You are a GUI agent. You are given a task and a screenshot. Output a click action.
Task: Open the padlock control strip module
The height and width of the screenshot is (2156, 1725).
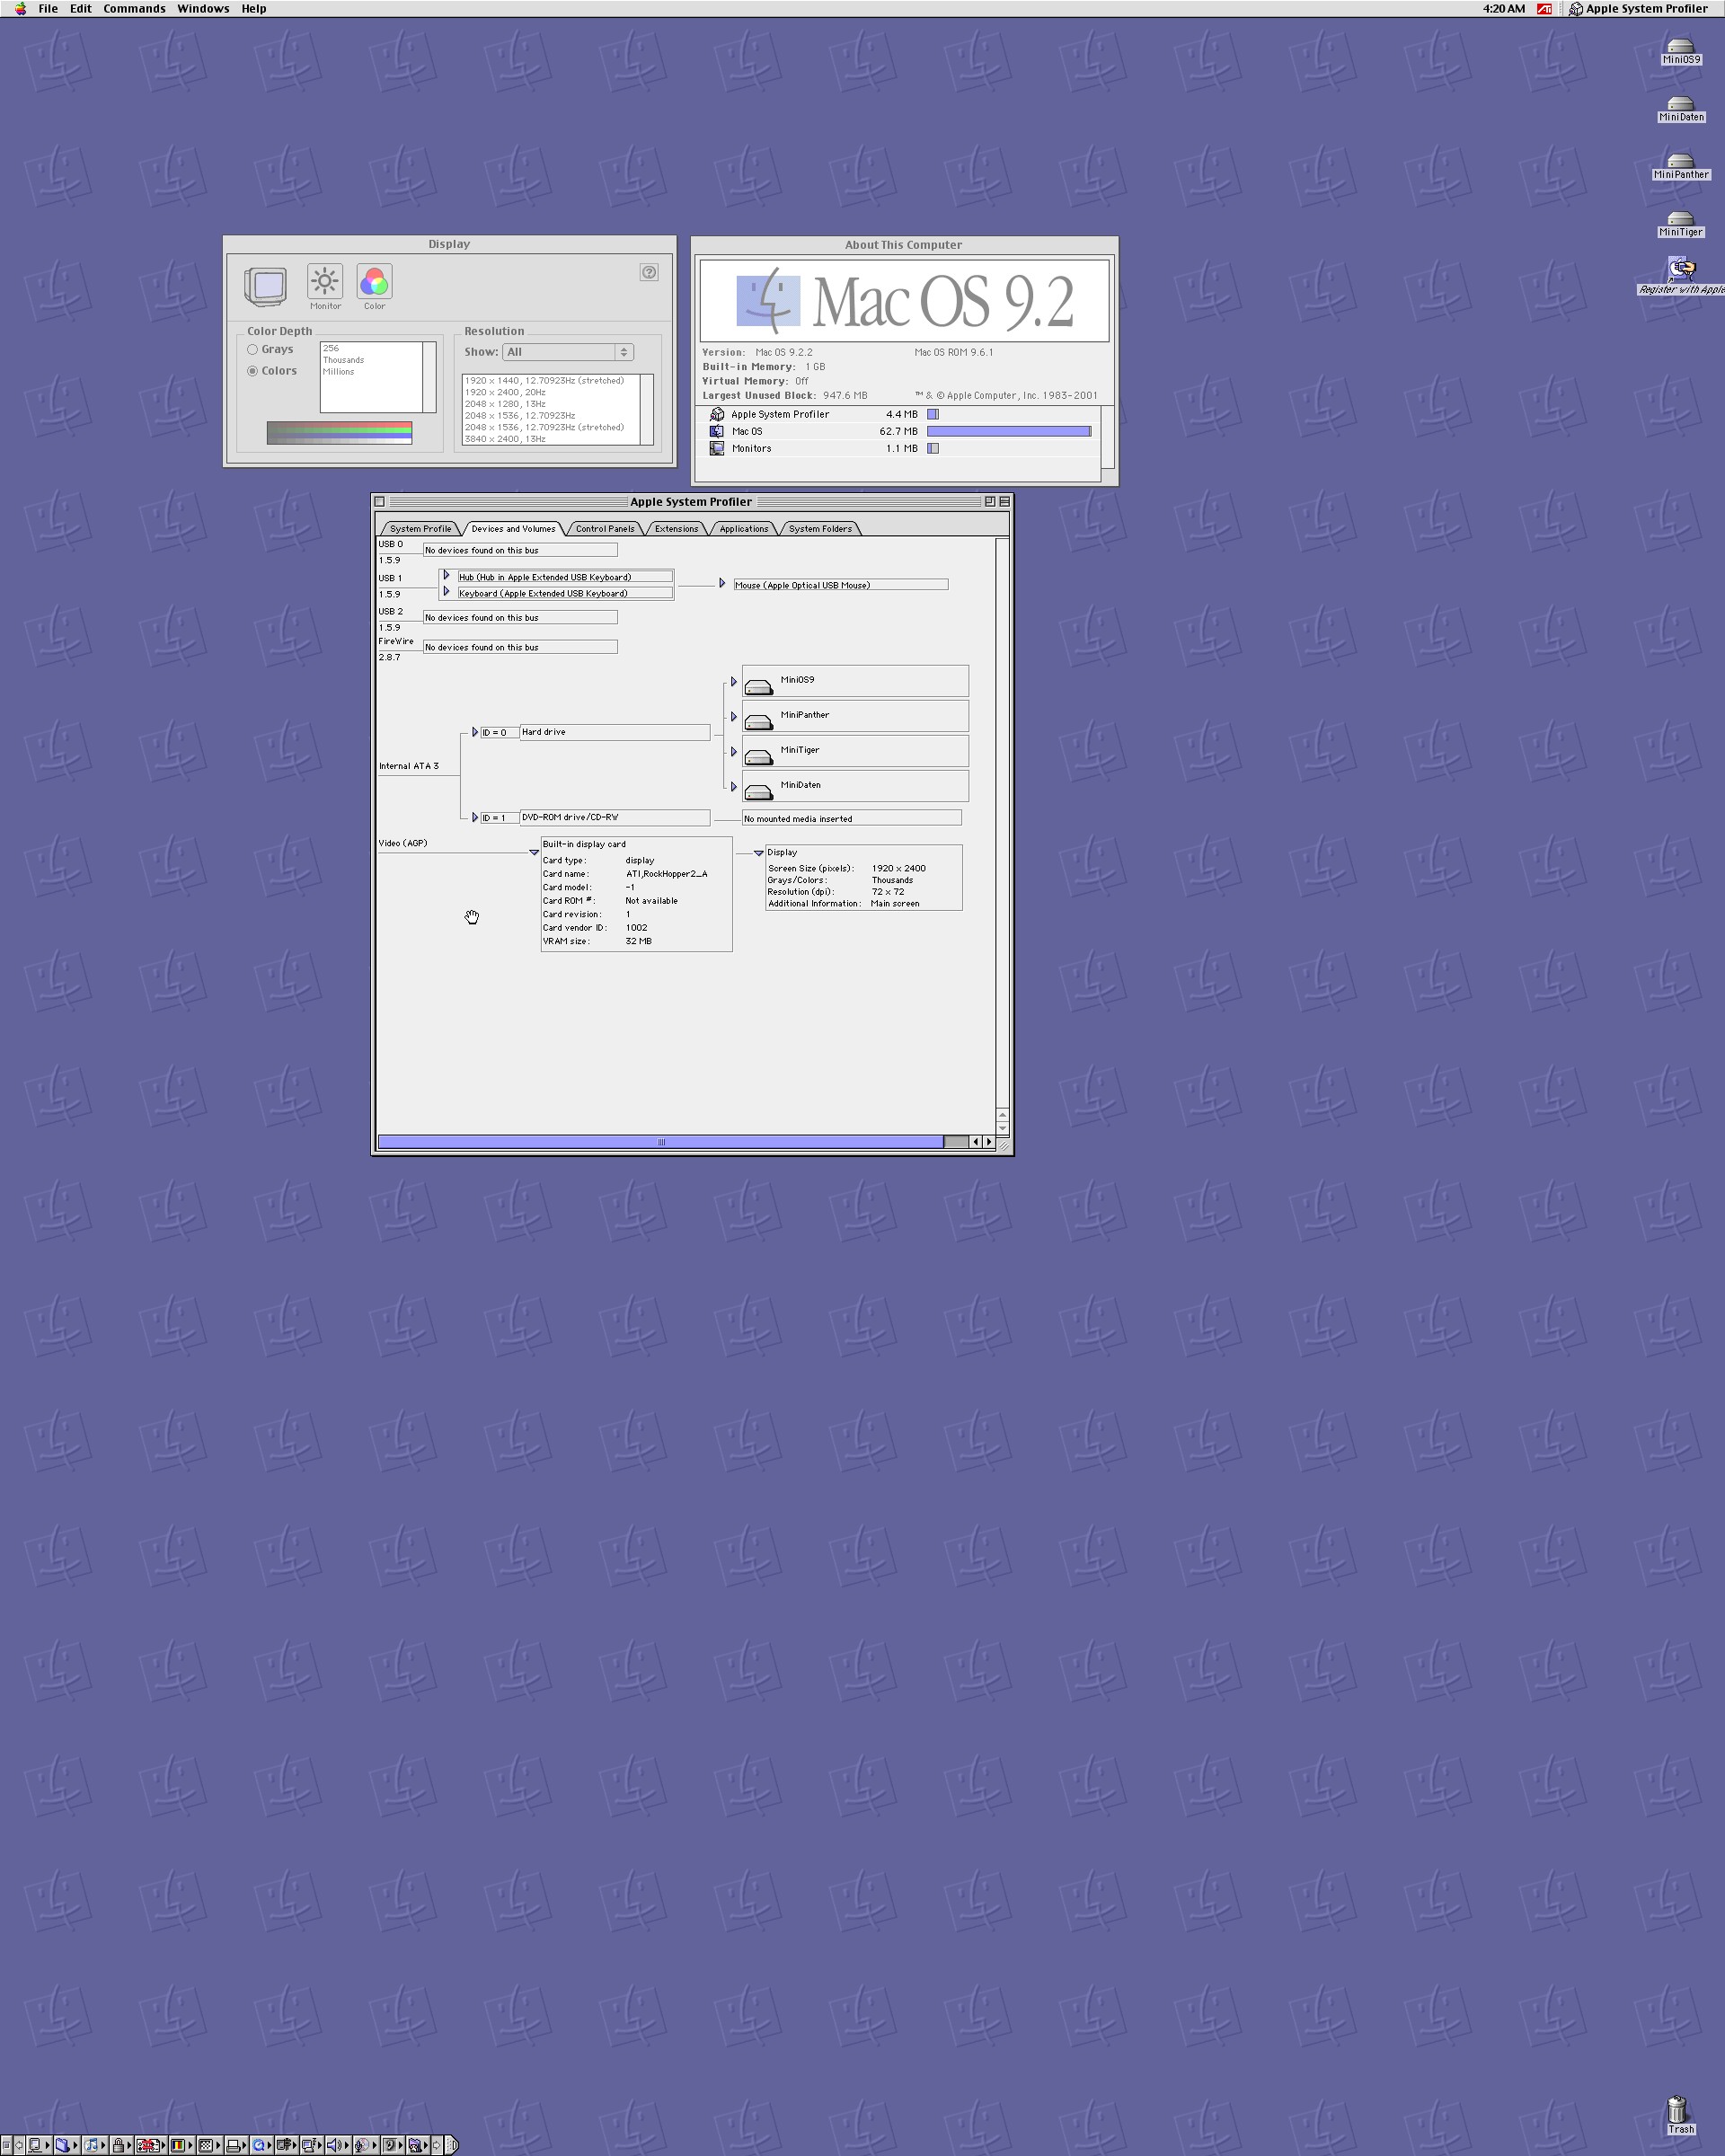click(x=118, y=2145)
